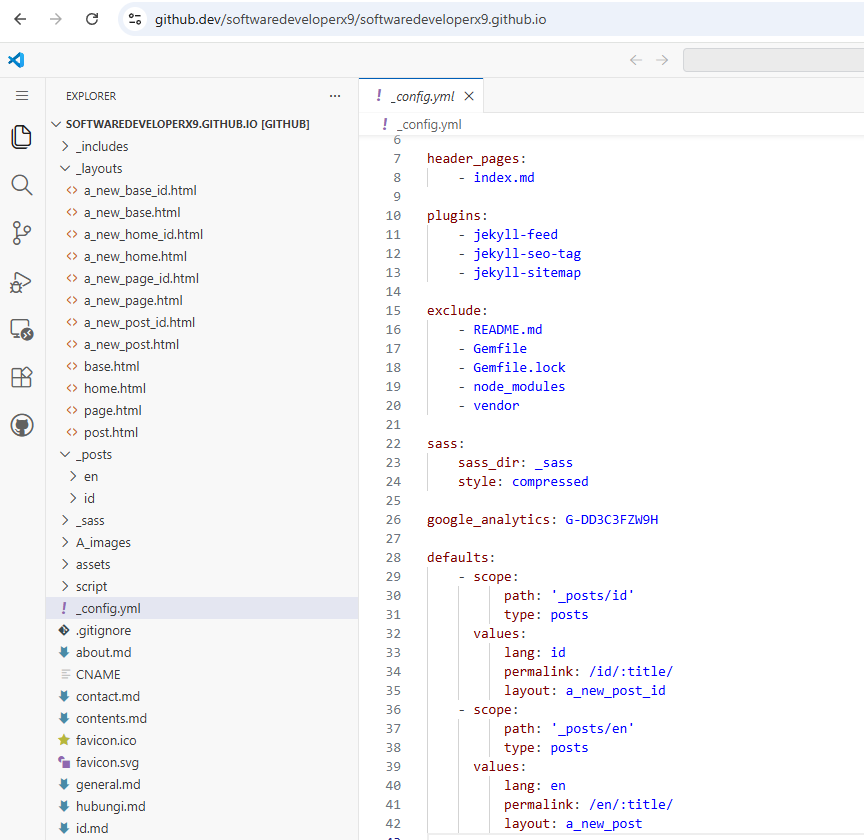Open the Explorer views menu with the ellipsis
This screenshot has height=840, width=864.
334,96
